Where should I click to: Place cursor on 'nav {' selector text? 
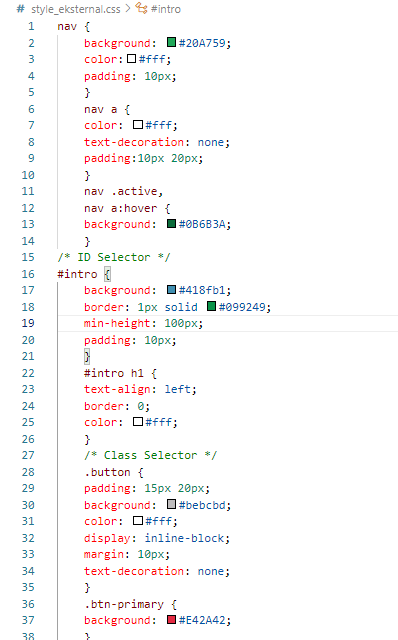[73, 27]
